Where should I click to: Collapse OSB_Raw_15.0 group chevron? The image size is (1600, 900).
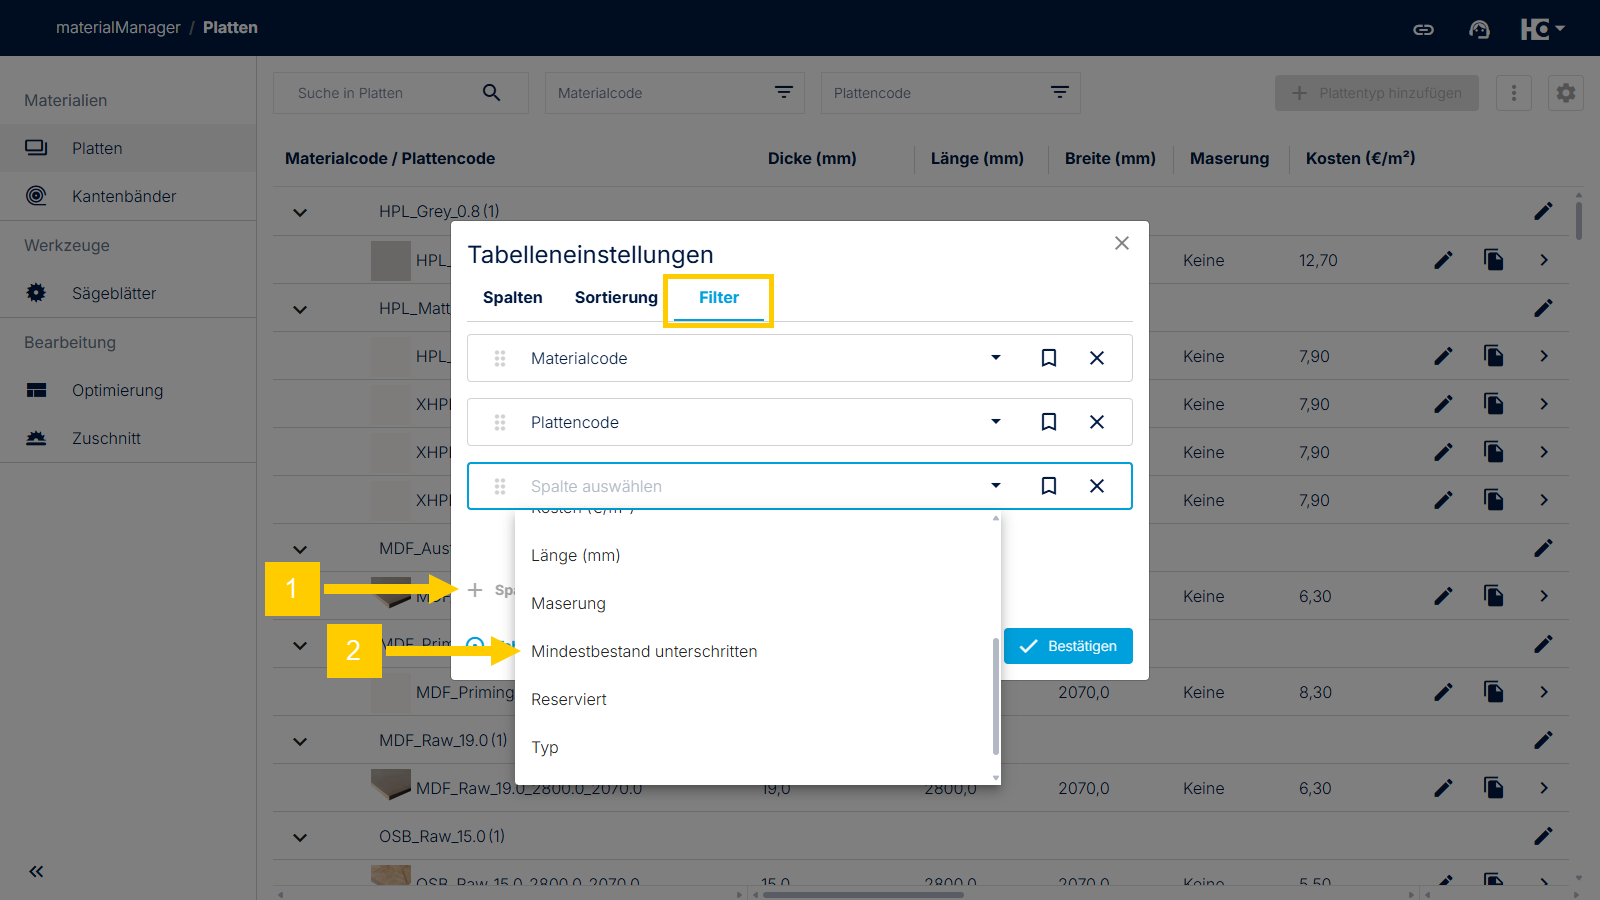click(x=300, y=837)
